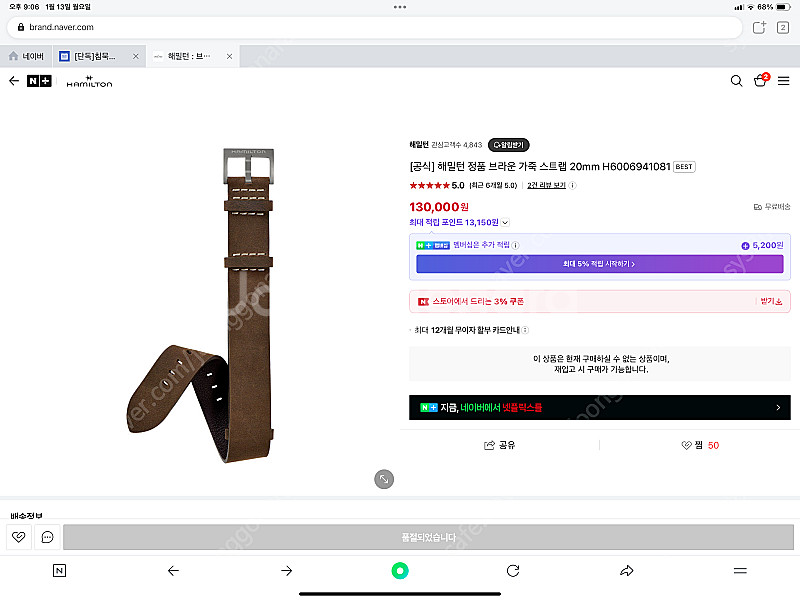
Task: Tap the BEST badge beside product title
Action: pos(684,167)
